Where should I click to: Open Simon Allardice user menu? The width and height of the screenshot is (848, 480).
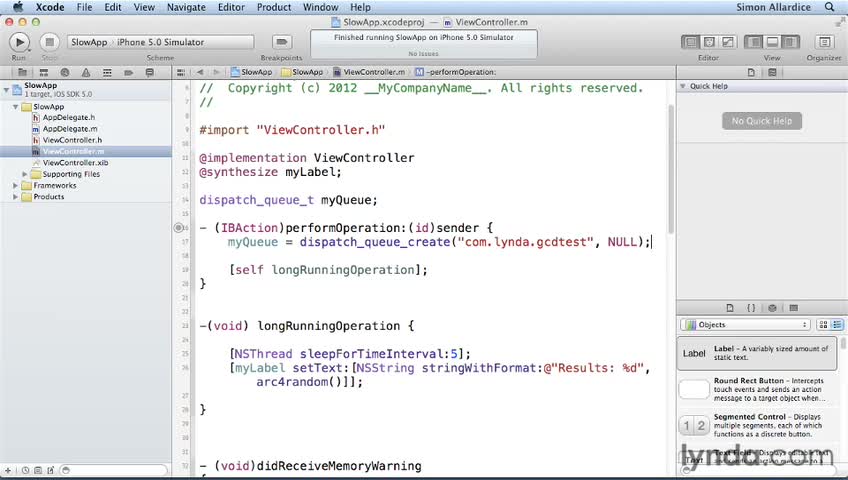pyautogui.click(x=773, y=7)
